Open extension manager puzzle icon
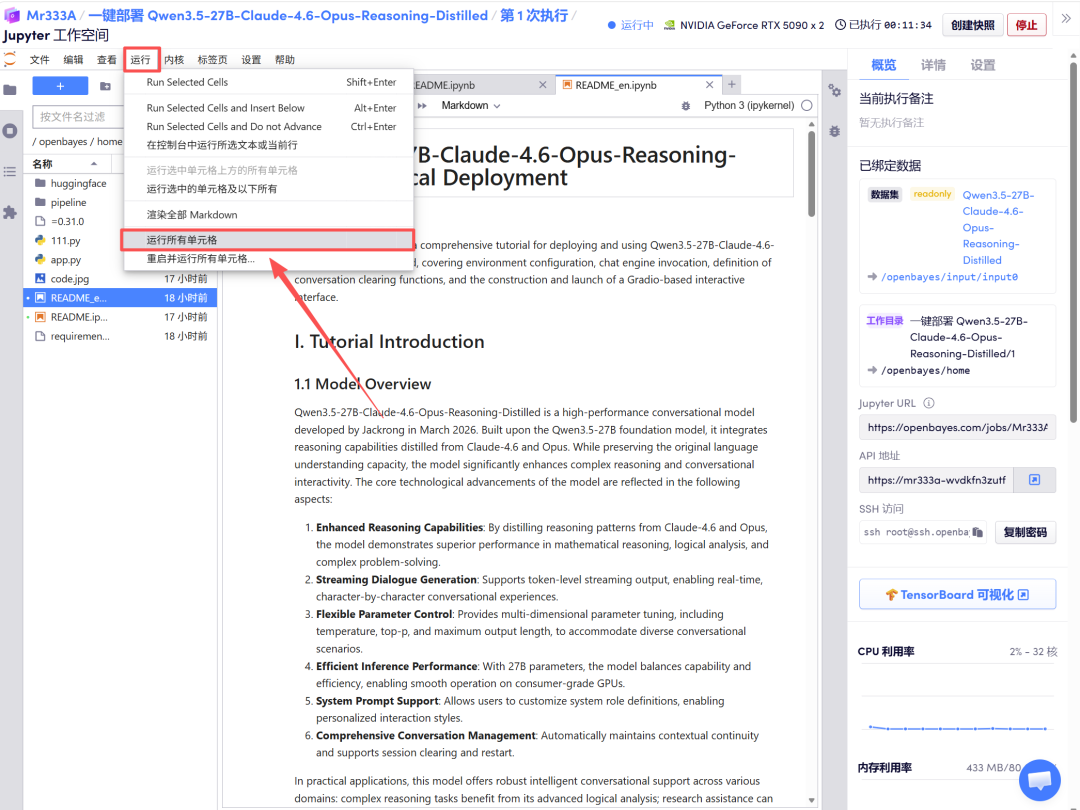Image resolution: width=1080 pixels, height=810 pixels. 10,212
